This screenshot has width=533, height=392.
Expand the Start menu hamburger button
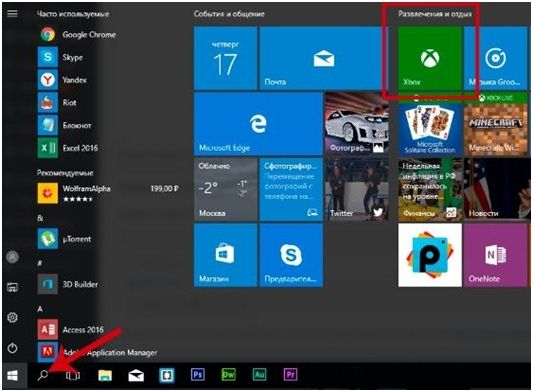tap(12, 14)
